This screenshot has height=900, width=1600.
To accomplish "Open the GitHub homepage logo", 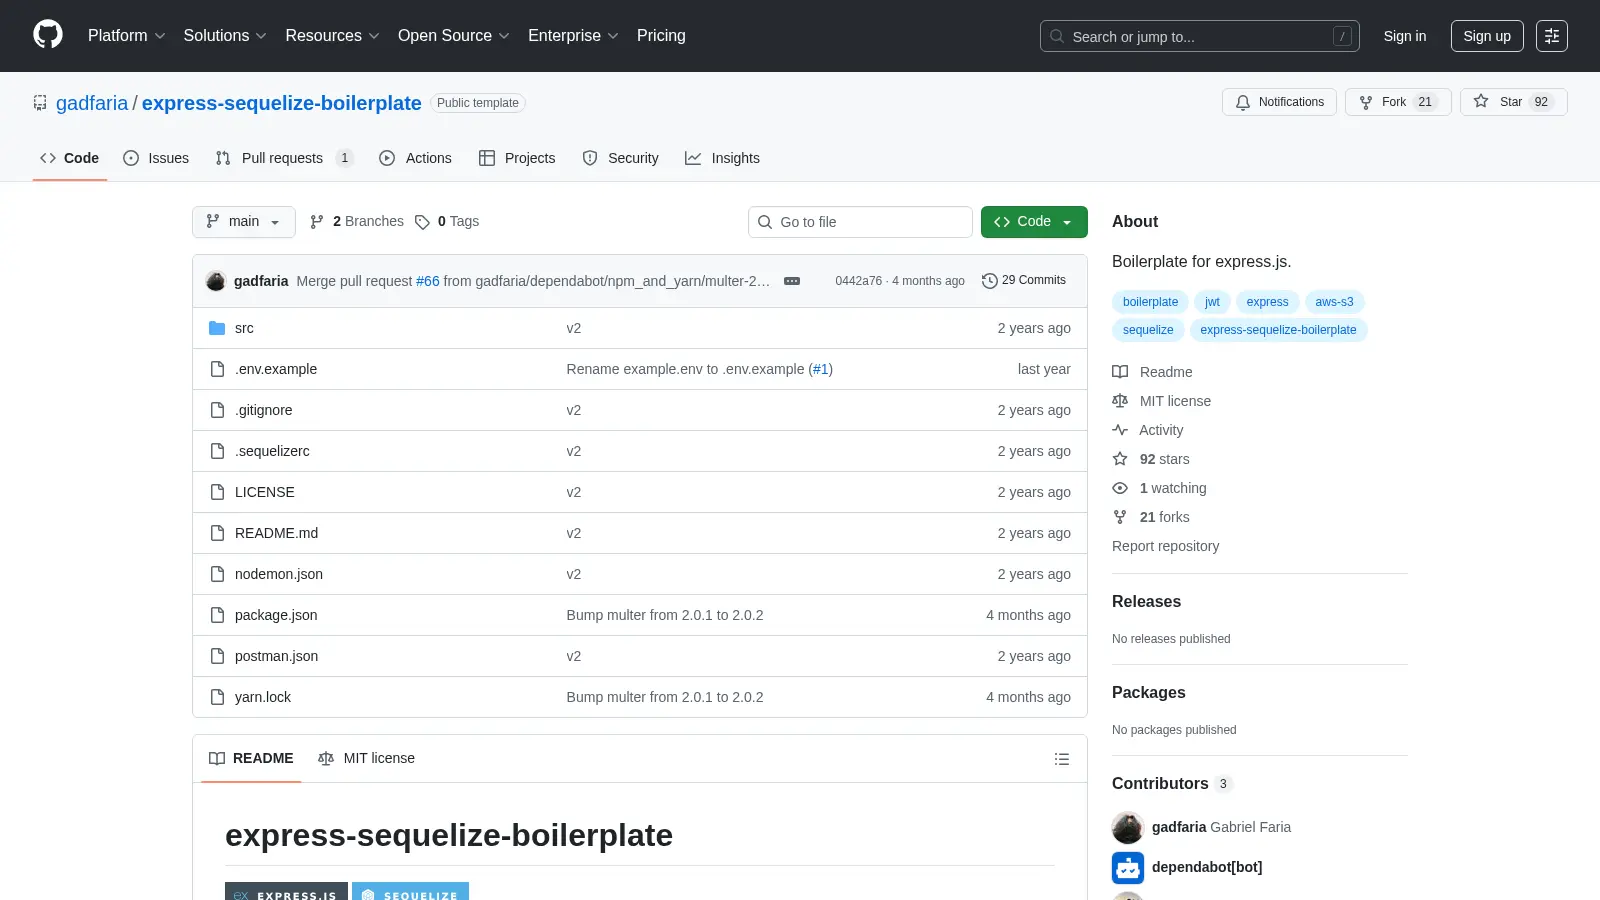I will click(x=48, y=35).
